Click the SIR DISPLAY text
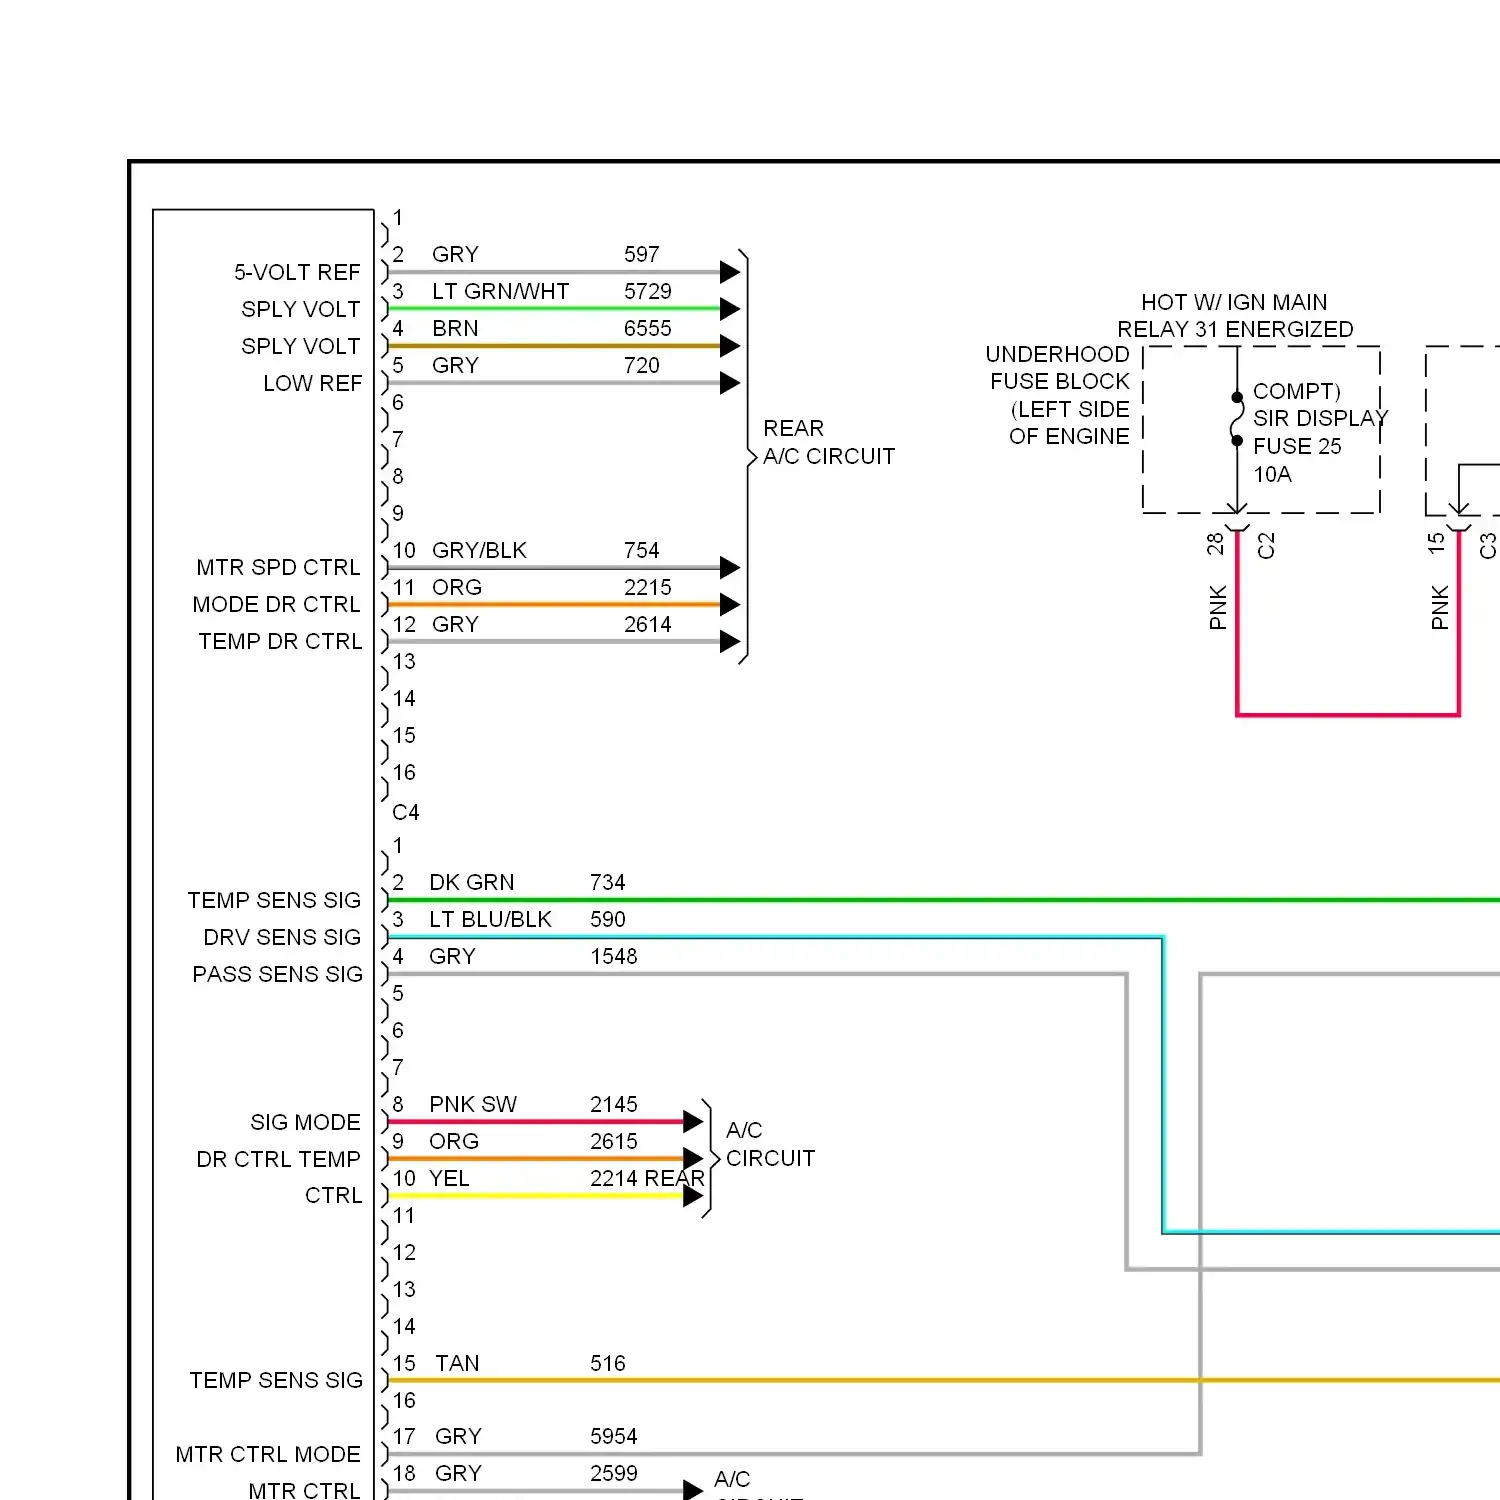Viewport: 1500px width, 1500px height. point(1321,419)
